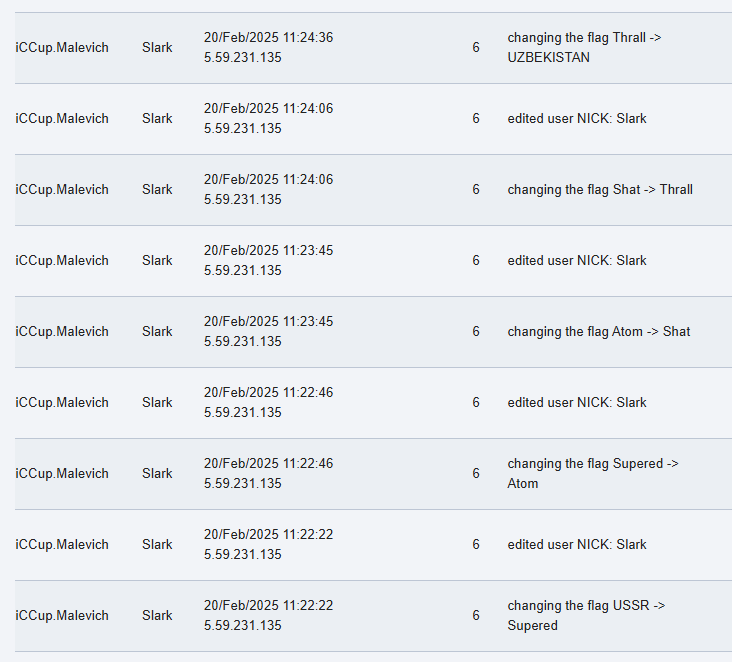
Task: Click iCCup.Malevich in the Atom -> Shat row
Action: pos(62,331)
